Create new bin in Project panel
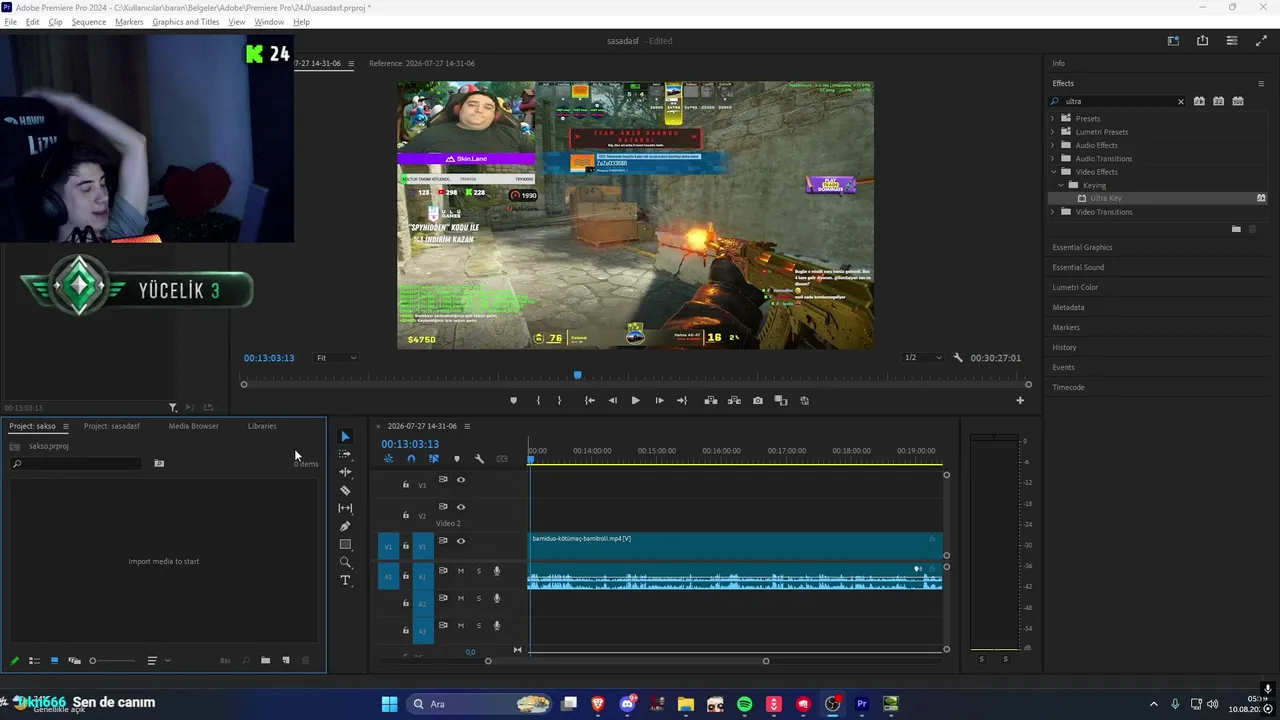Viewport: 1280px width, 720px height. click(265, 660)
